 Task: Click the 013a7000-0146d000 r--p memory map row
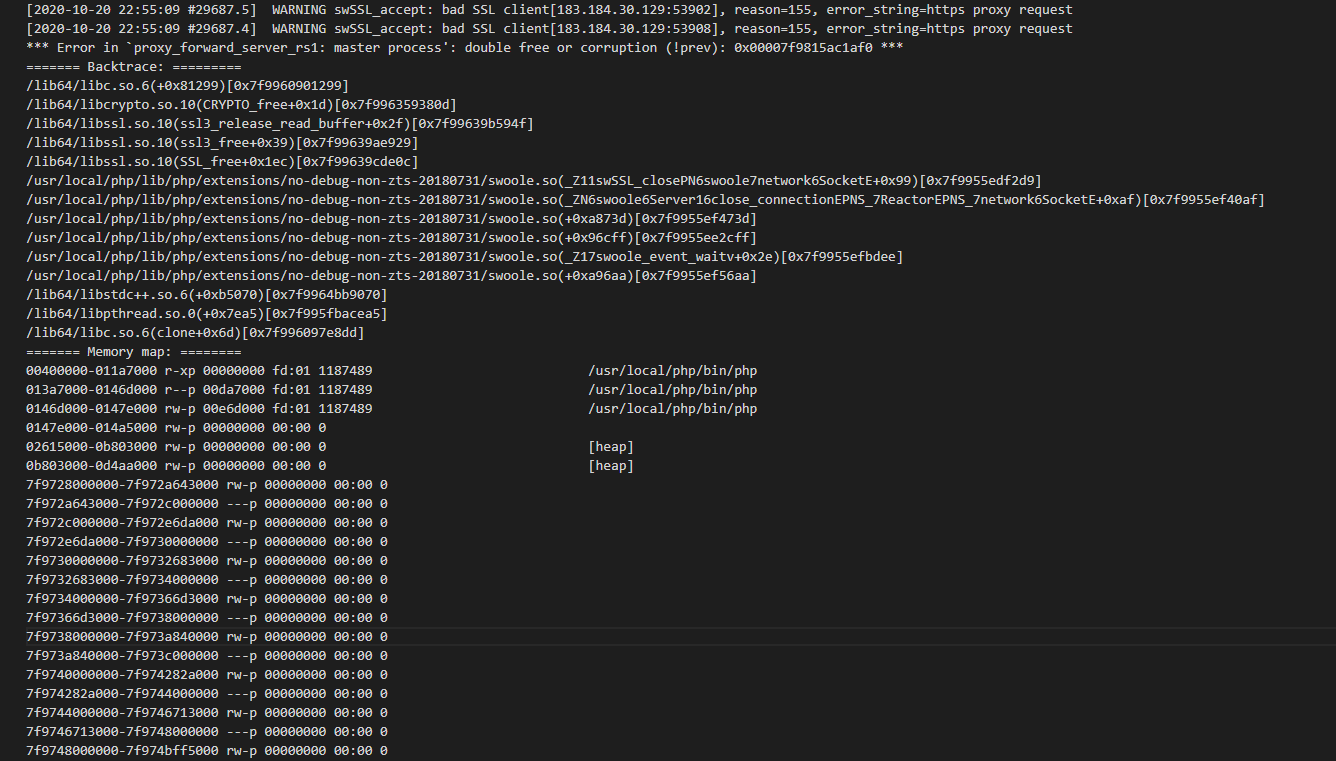pyautogui.click(x=391, y=390)
